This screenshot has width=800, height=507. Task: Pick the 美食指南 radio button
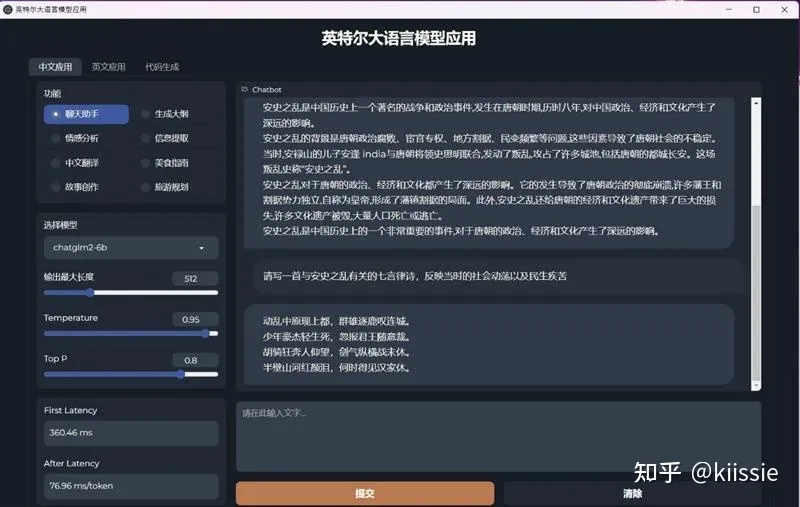pyautogui.click(x=166, y=163)
